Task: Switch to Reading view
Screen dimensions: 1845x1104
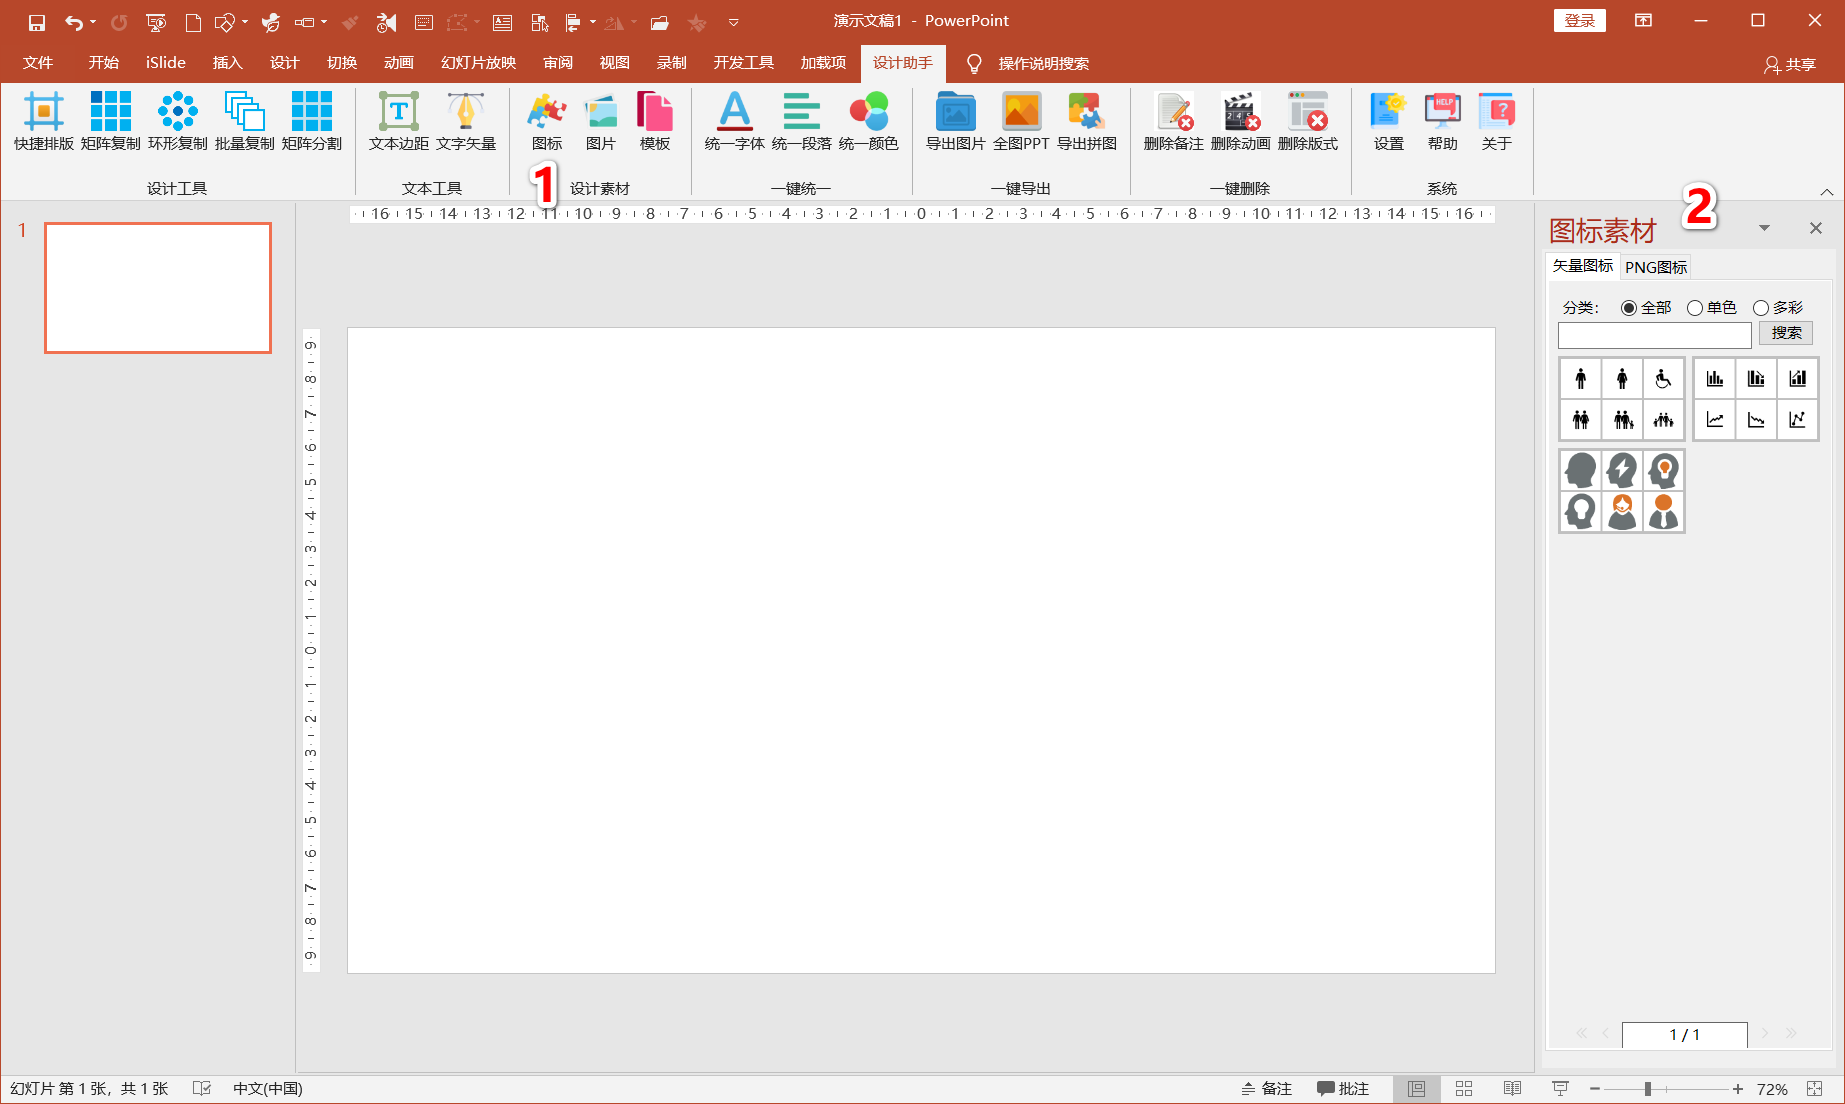Action: click(x=1512, y=1089)
